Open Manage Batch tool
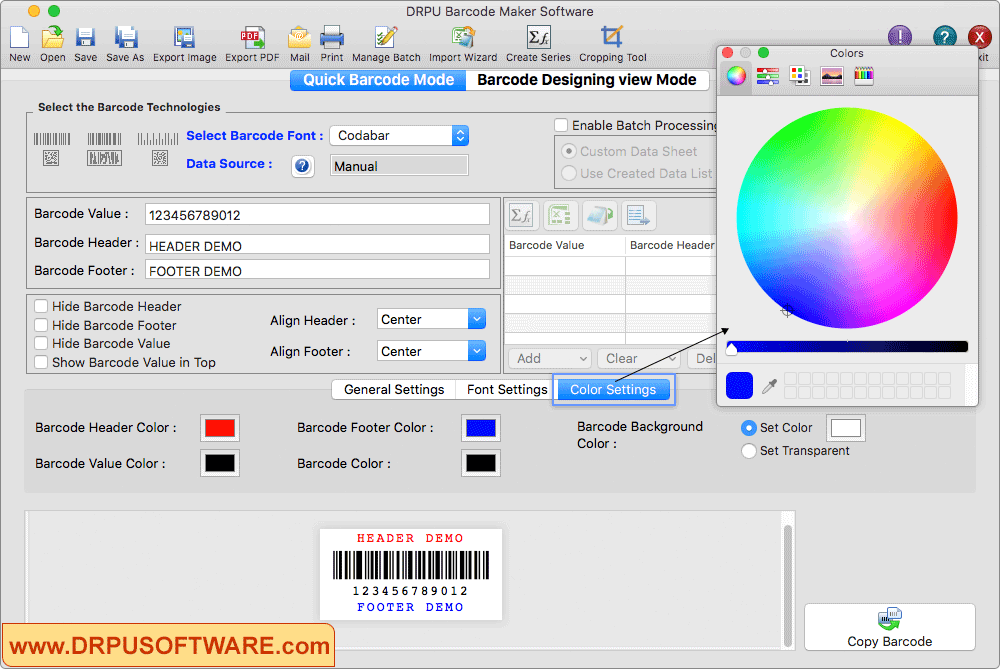Viewport: 1000px width, 669px height. point(386,37)
